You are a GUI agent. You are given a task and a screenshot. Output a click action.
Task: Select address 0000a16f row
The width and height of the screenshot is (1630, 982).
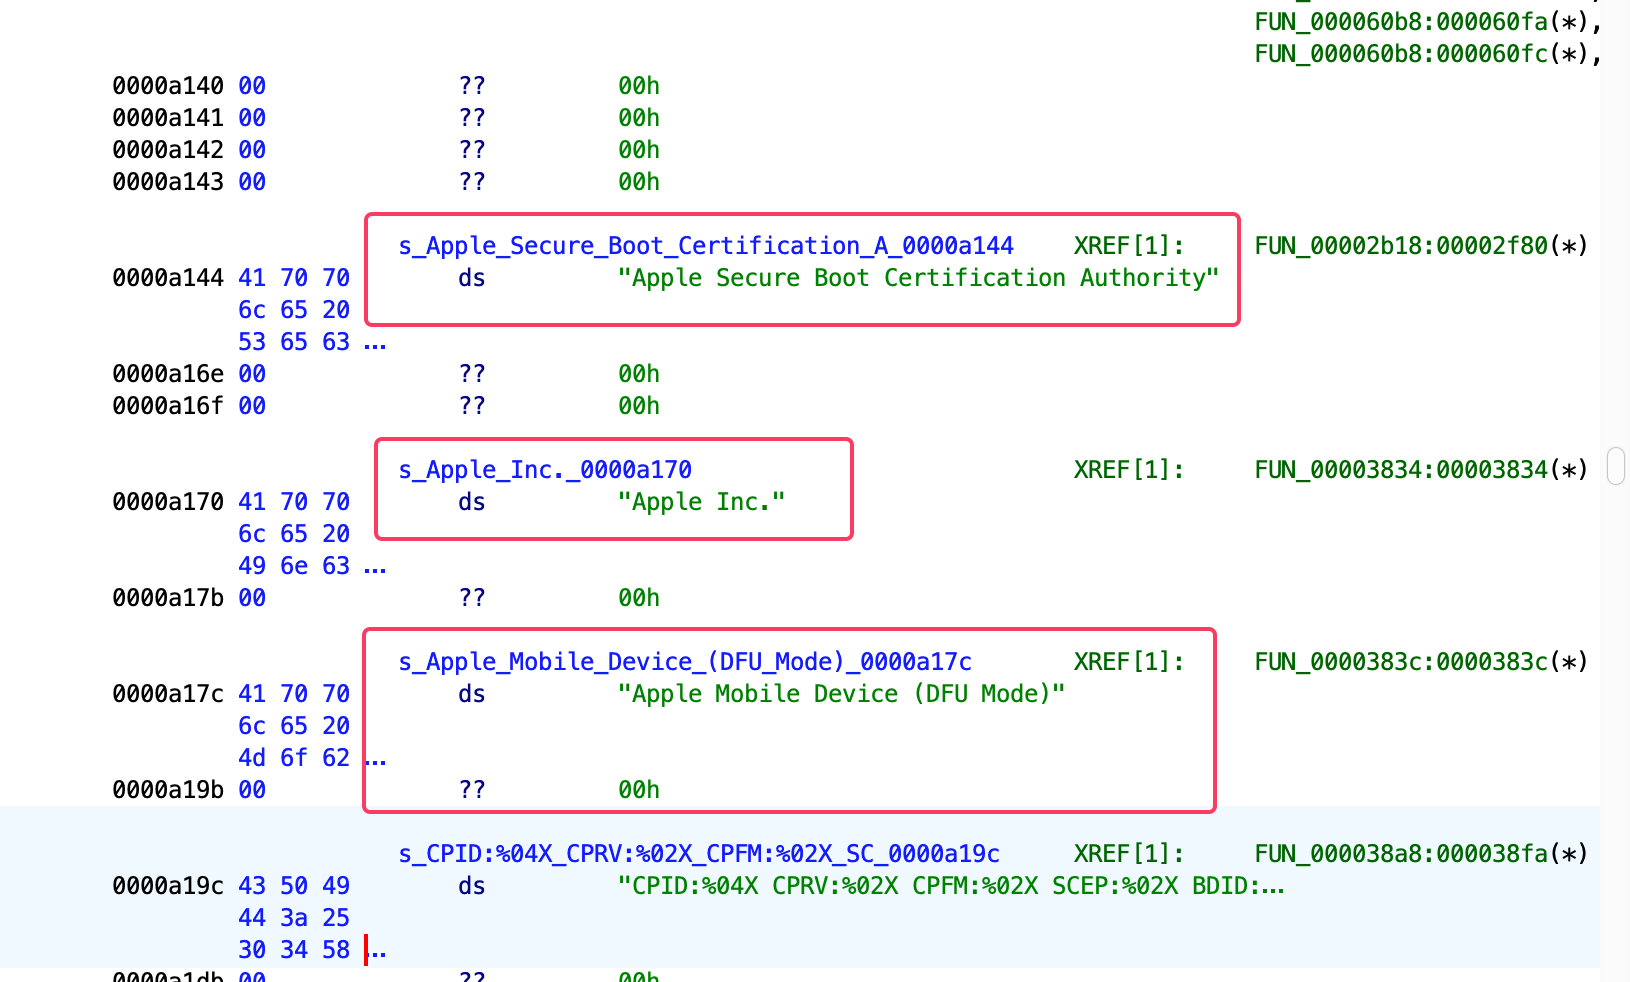coord(168,406)
